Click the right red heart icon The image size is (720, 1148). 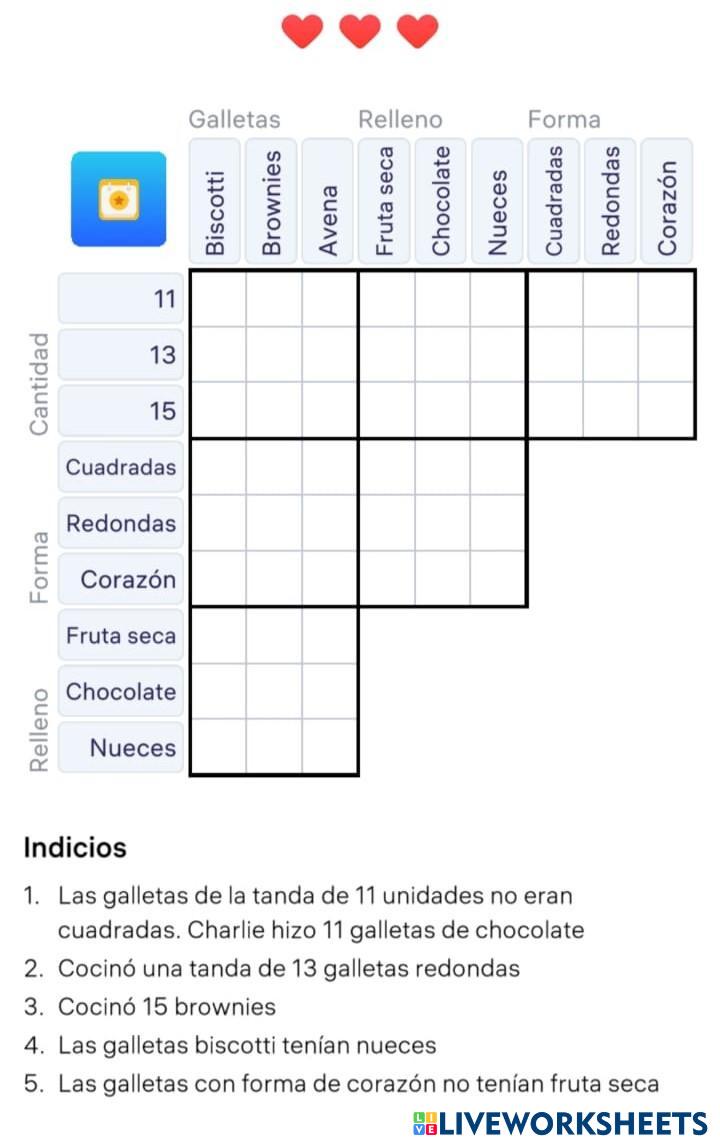[417, 31]
